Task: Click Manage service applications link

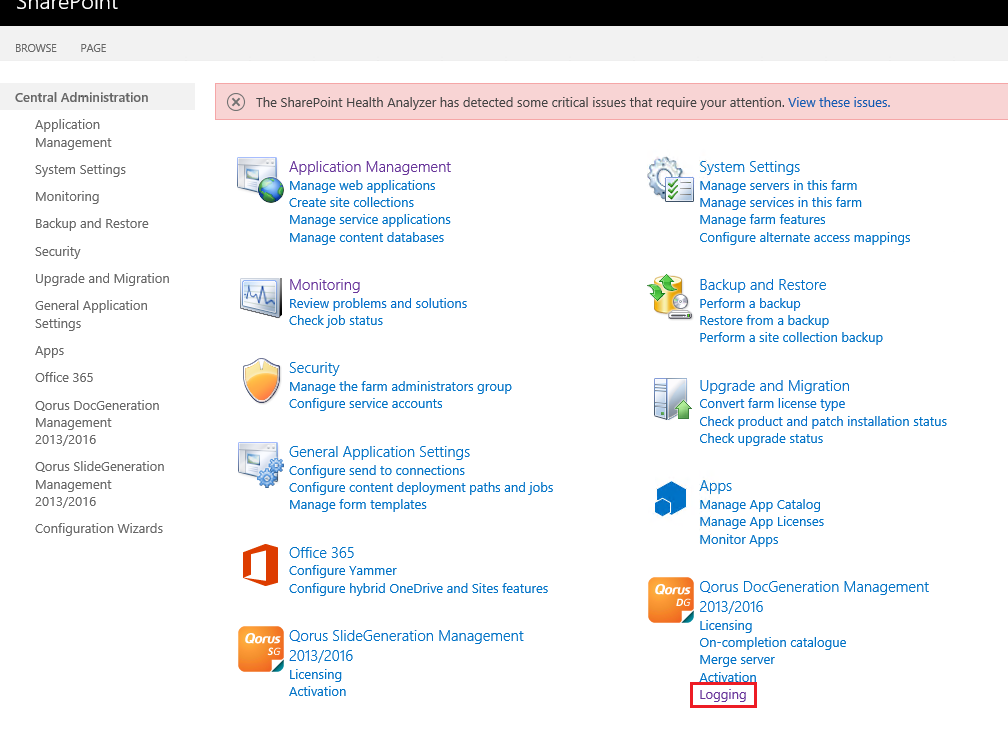Action: click(370, 220)
